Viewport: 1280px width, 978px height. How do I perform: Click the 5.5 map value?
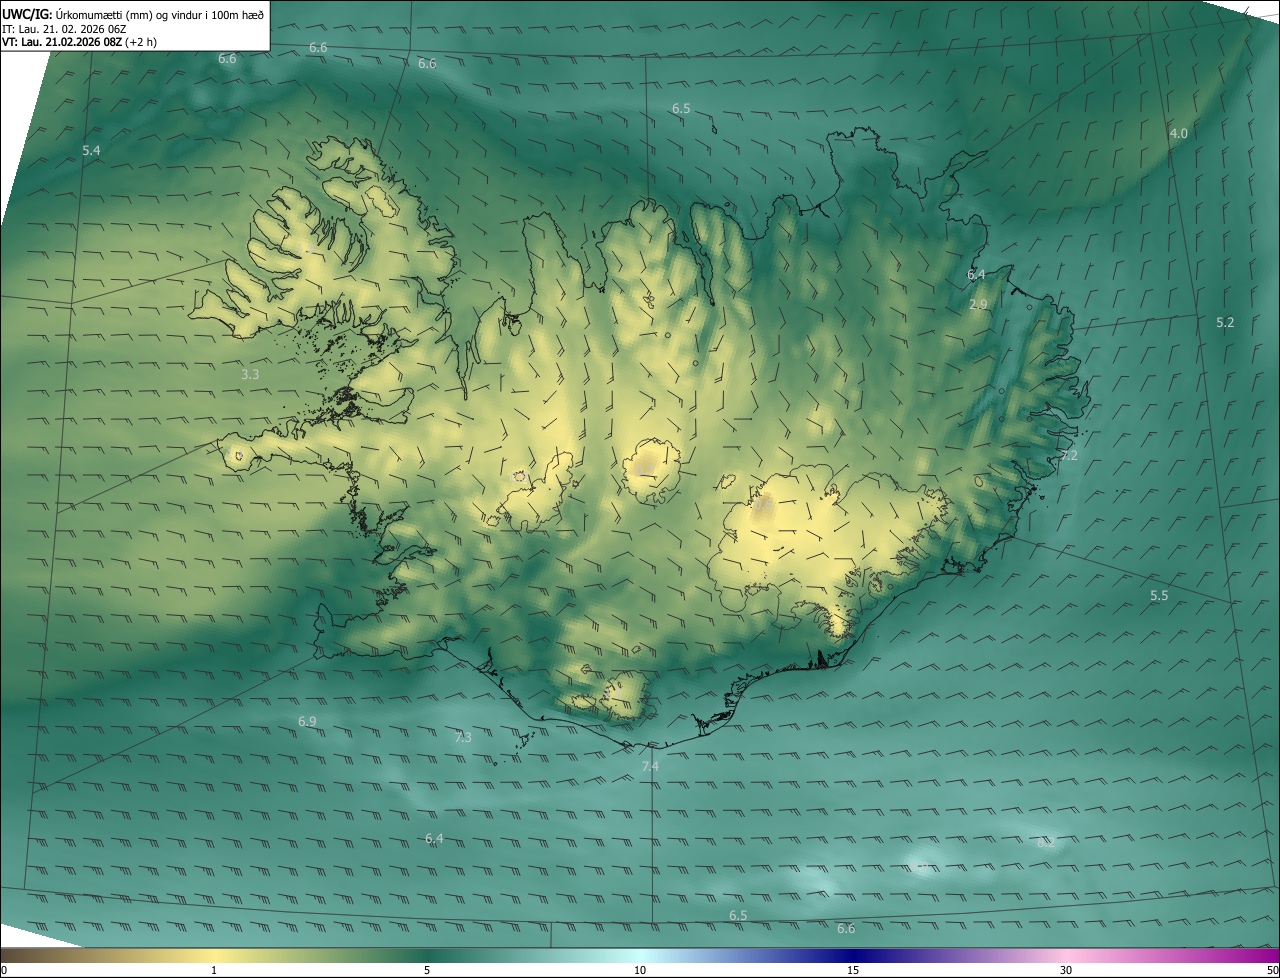pyautogui.click(x=1159, y=595)
